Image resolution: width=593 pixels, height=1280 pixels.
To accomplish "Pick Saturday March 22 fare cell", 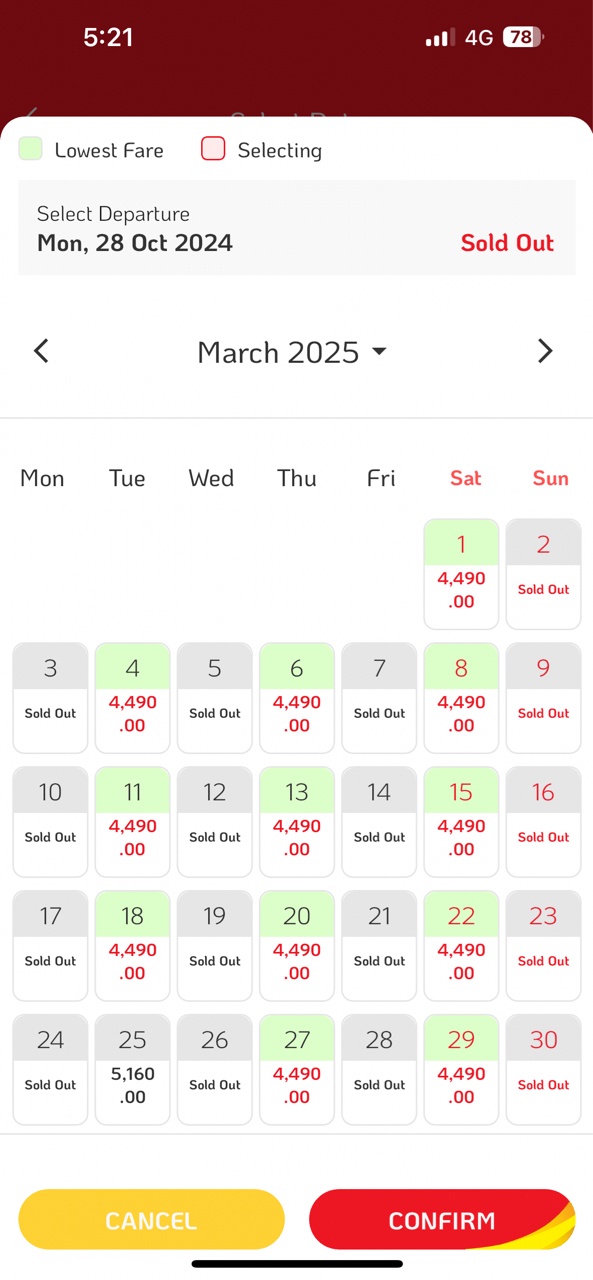I will click(x=461, y=946).
